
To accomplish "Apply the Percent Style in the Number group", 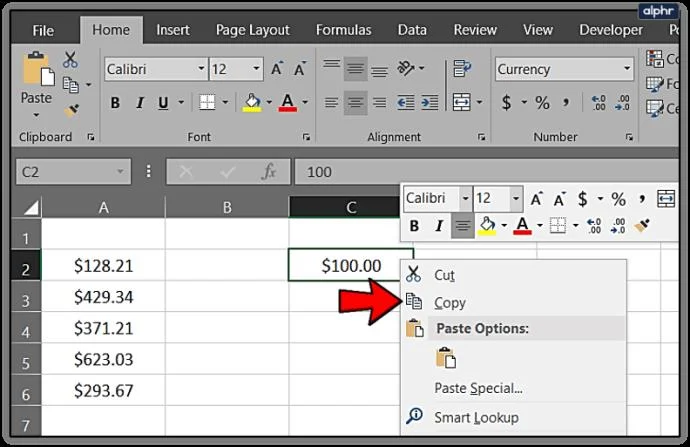I will (542, 103).
